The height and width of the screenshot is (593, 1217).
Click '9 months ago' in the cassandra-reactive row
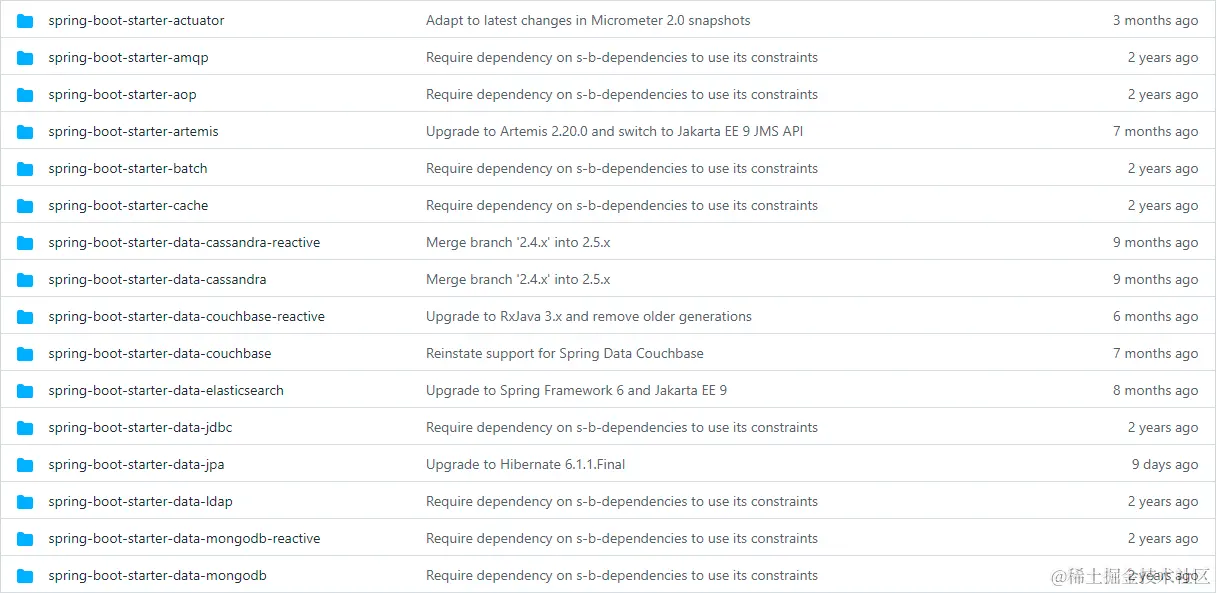pos(1155,243)
